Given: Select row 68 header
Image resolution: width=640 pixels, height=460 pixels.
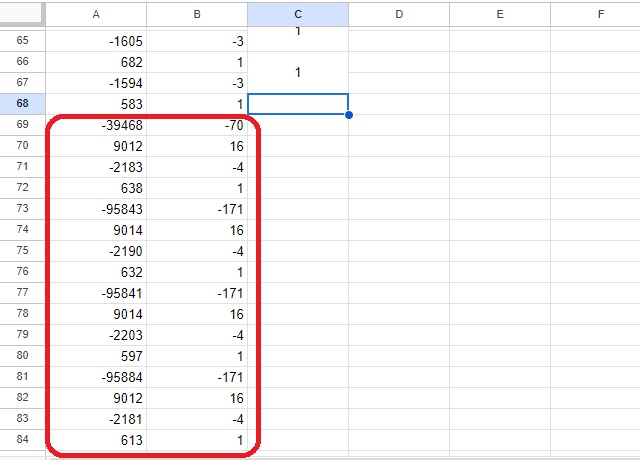Looking at the screenshot, I should [x=22, y=104].
